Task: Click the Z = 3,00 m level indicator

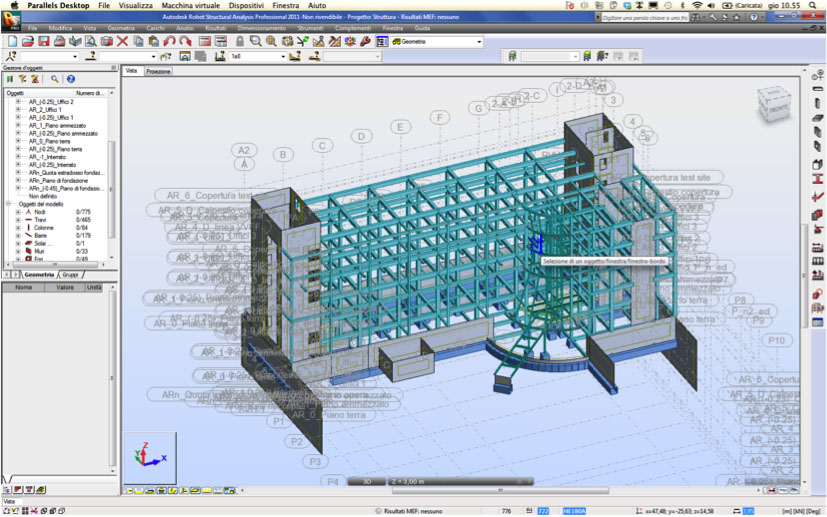Action: click(x=459, y=482)
